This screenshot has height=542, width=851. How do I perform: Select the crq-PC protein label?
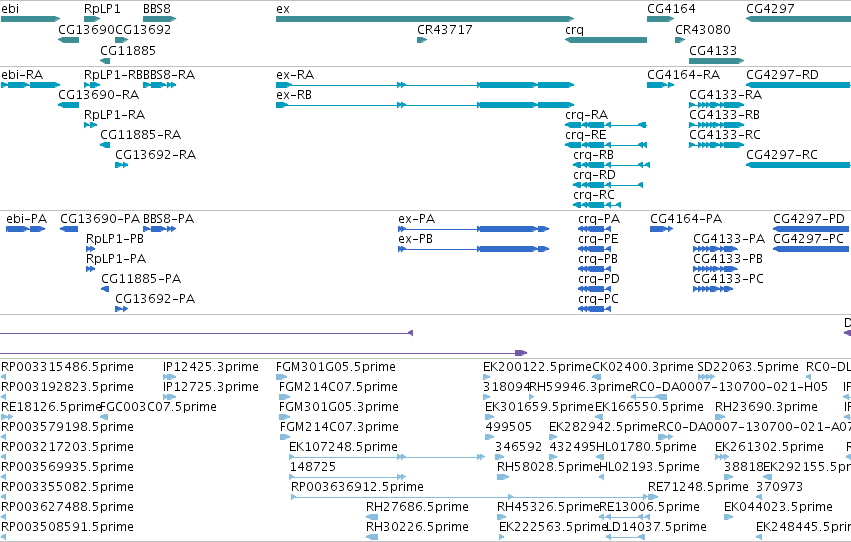point(598,298)
